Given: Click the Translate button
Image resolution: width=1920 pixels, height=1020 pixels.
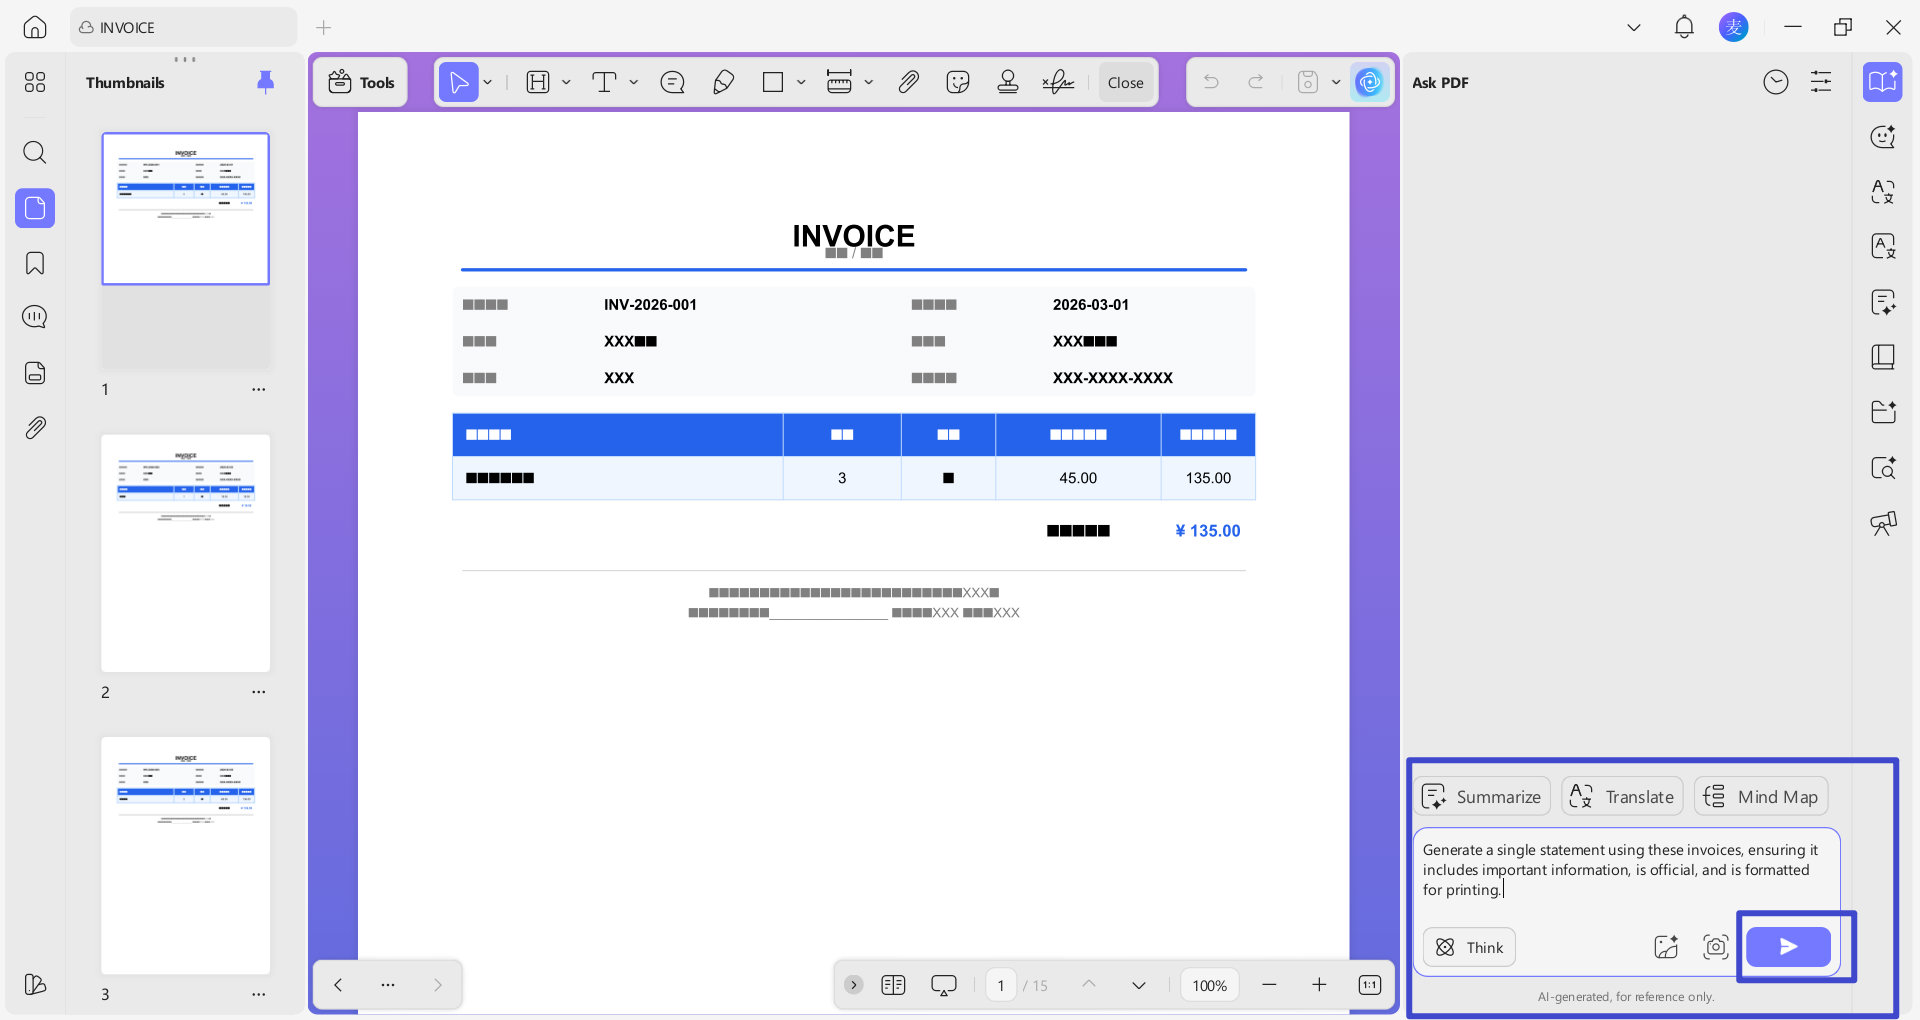Looking at the screenshot, I should coord(1622,796).
